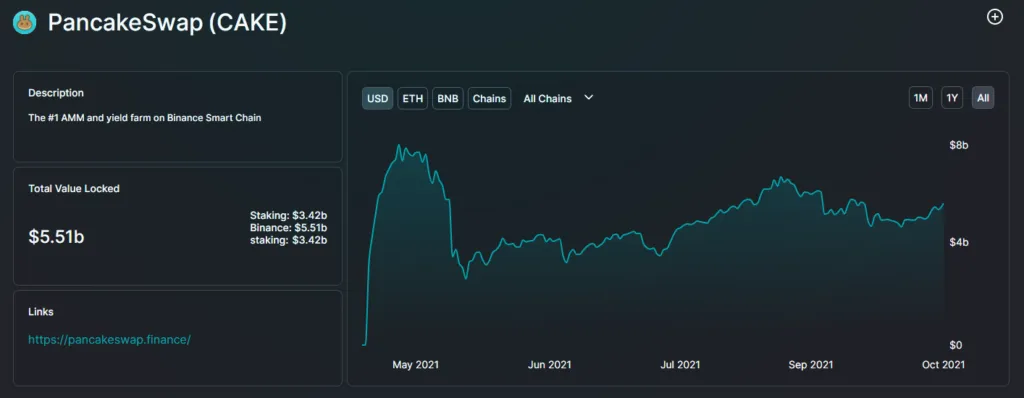Image resolution: width=1024 pixels, height=398 pixels.
Task: Click the chart peak near May 2021
Action: pyautogui.click(x=399, y=146)
